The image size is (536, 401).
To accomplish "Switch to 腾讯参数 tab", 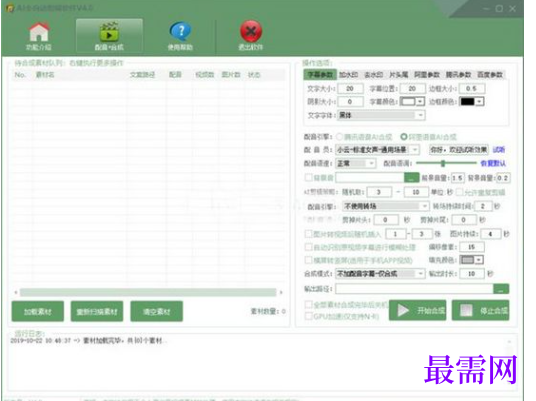I will [x=458, y=75].
